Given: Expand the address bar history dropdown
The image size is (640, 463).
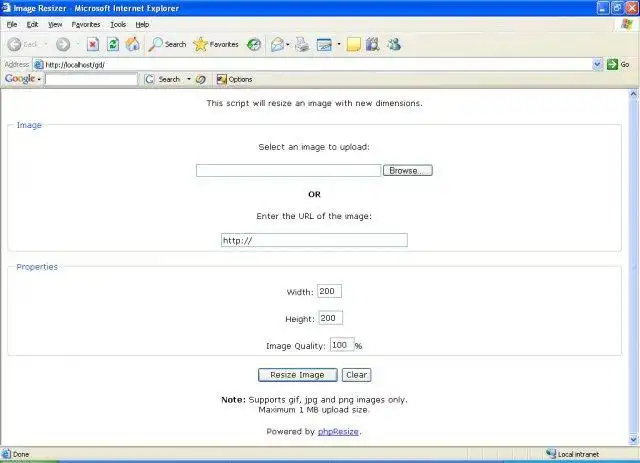Looking at the screenshot, I should tap(597, 65).
